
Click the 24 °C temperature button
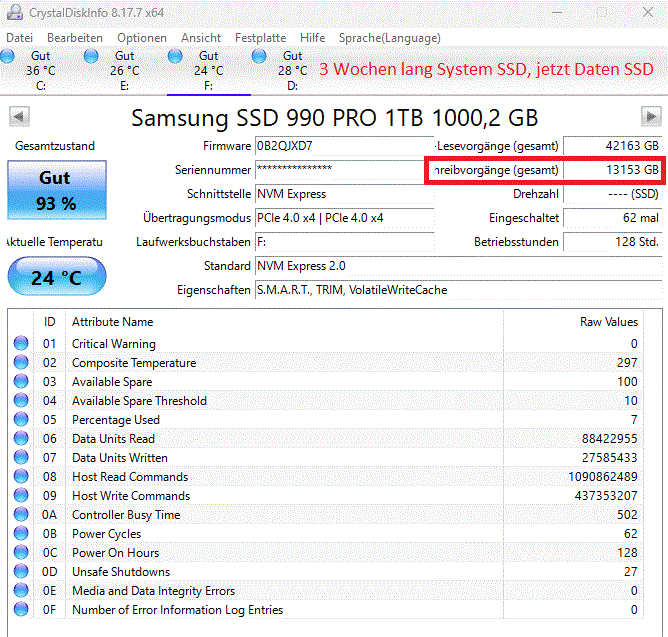click(57, 276)
